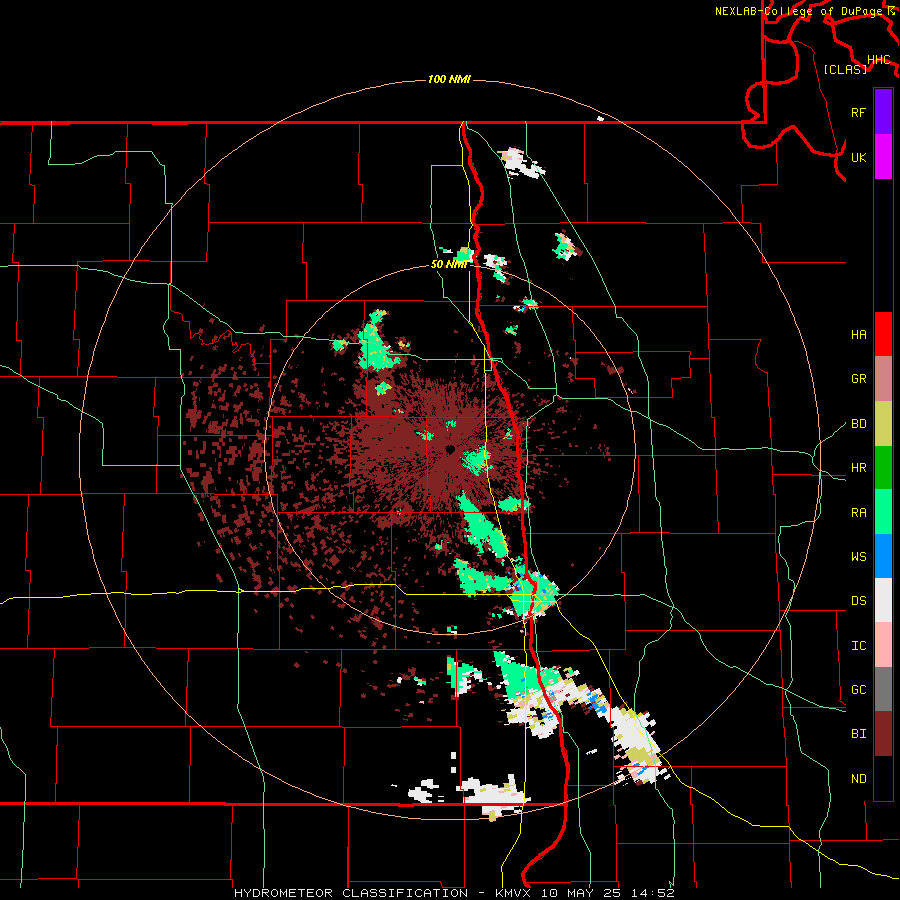Viewport: 900px width, 900px height.
Task: Select the BD yellow color block
Action: [x=883, y=424]
